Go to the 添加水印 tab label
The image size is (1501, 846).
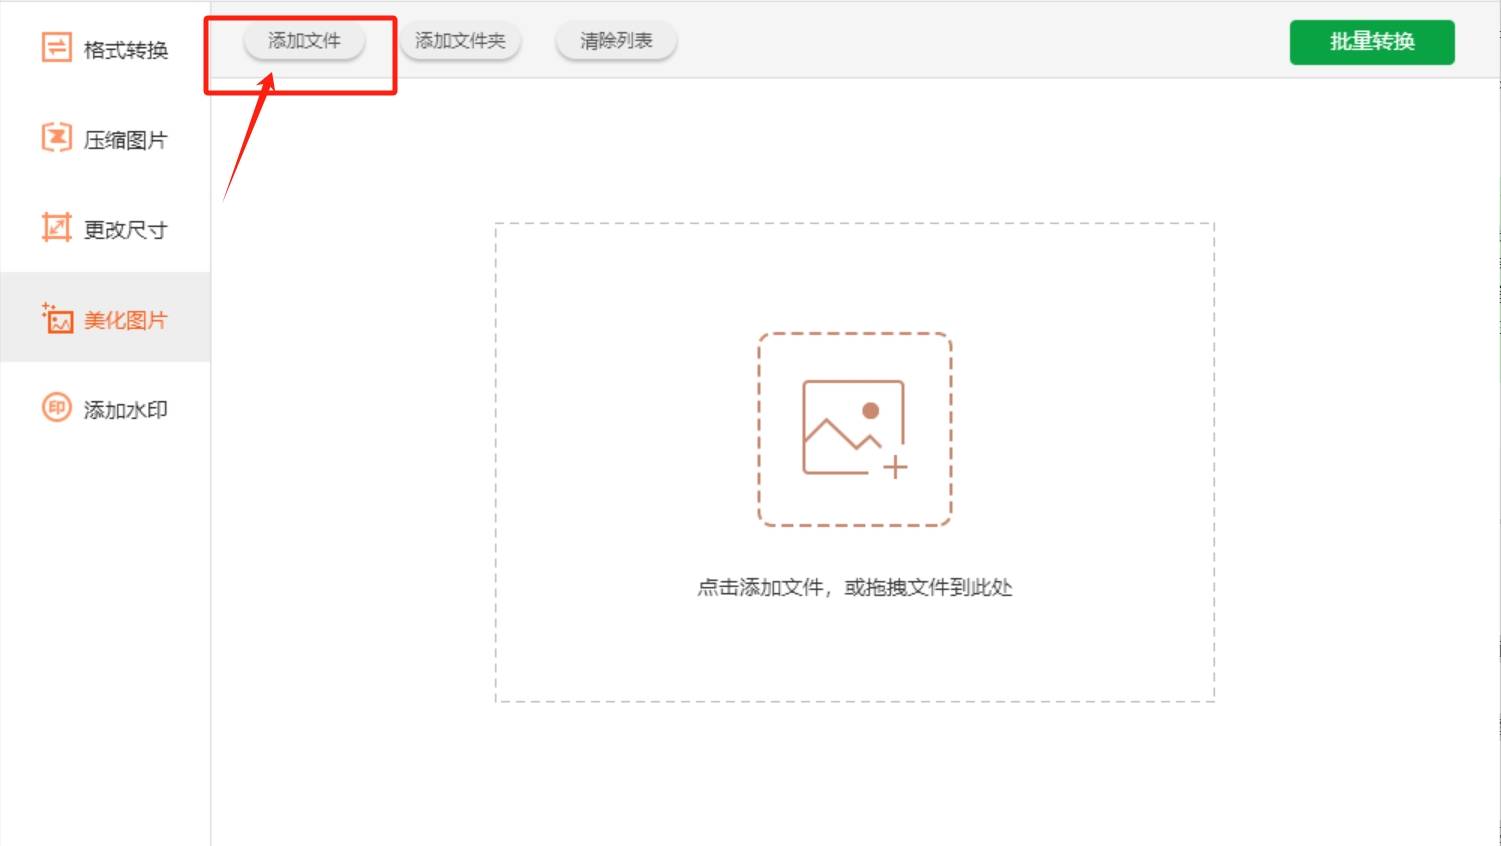point(126,410)
